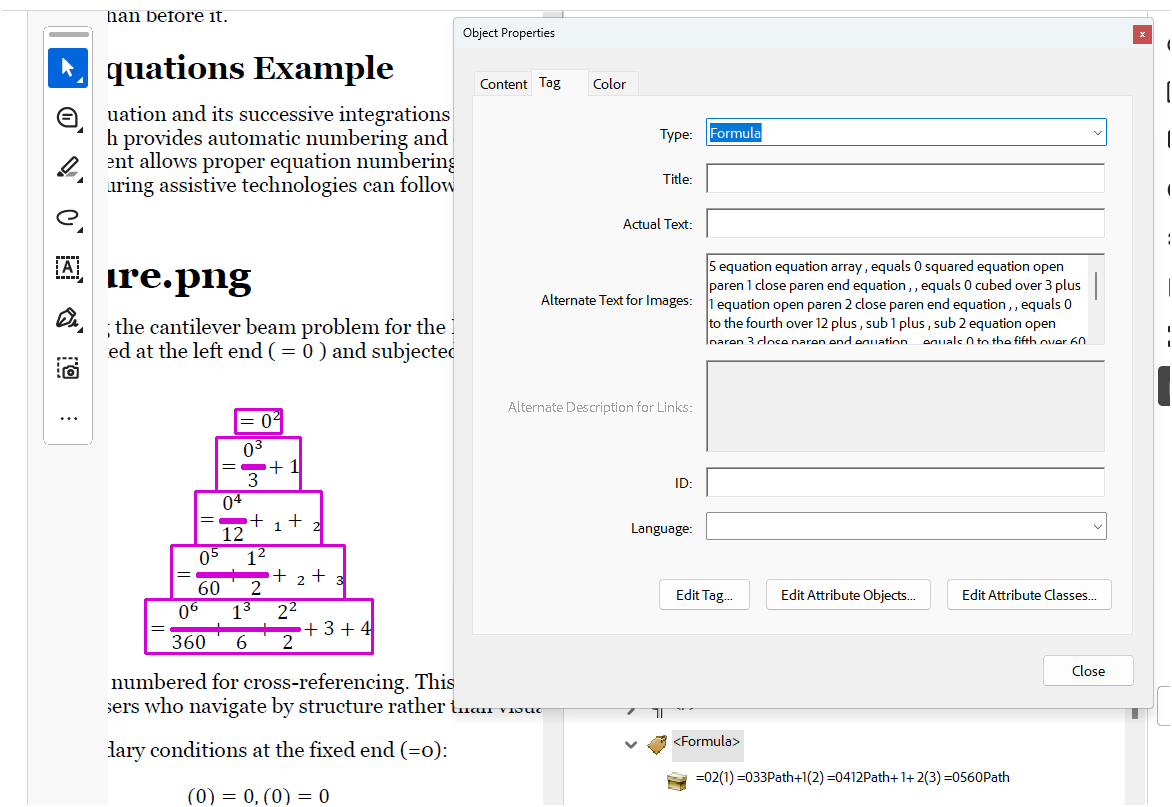Open the Language dropdown
The image size is (1172, 807).
[x=906, y=527]
